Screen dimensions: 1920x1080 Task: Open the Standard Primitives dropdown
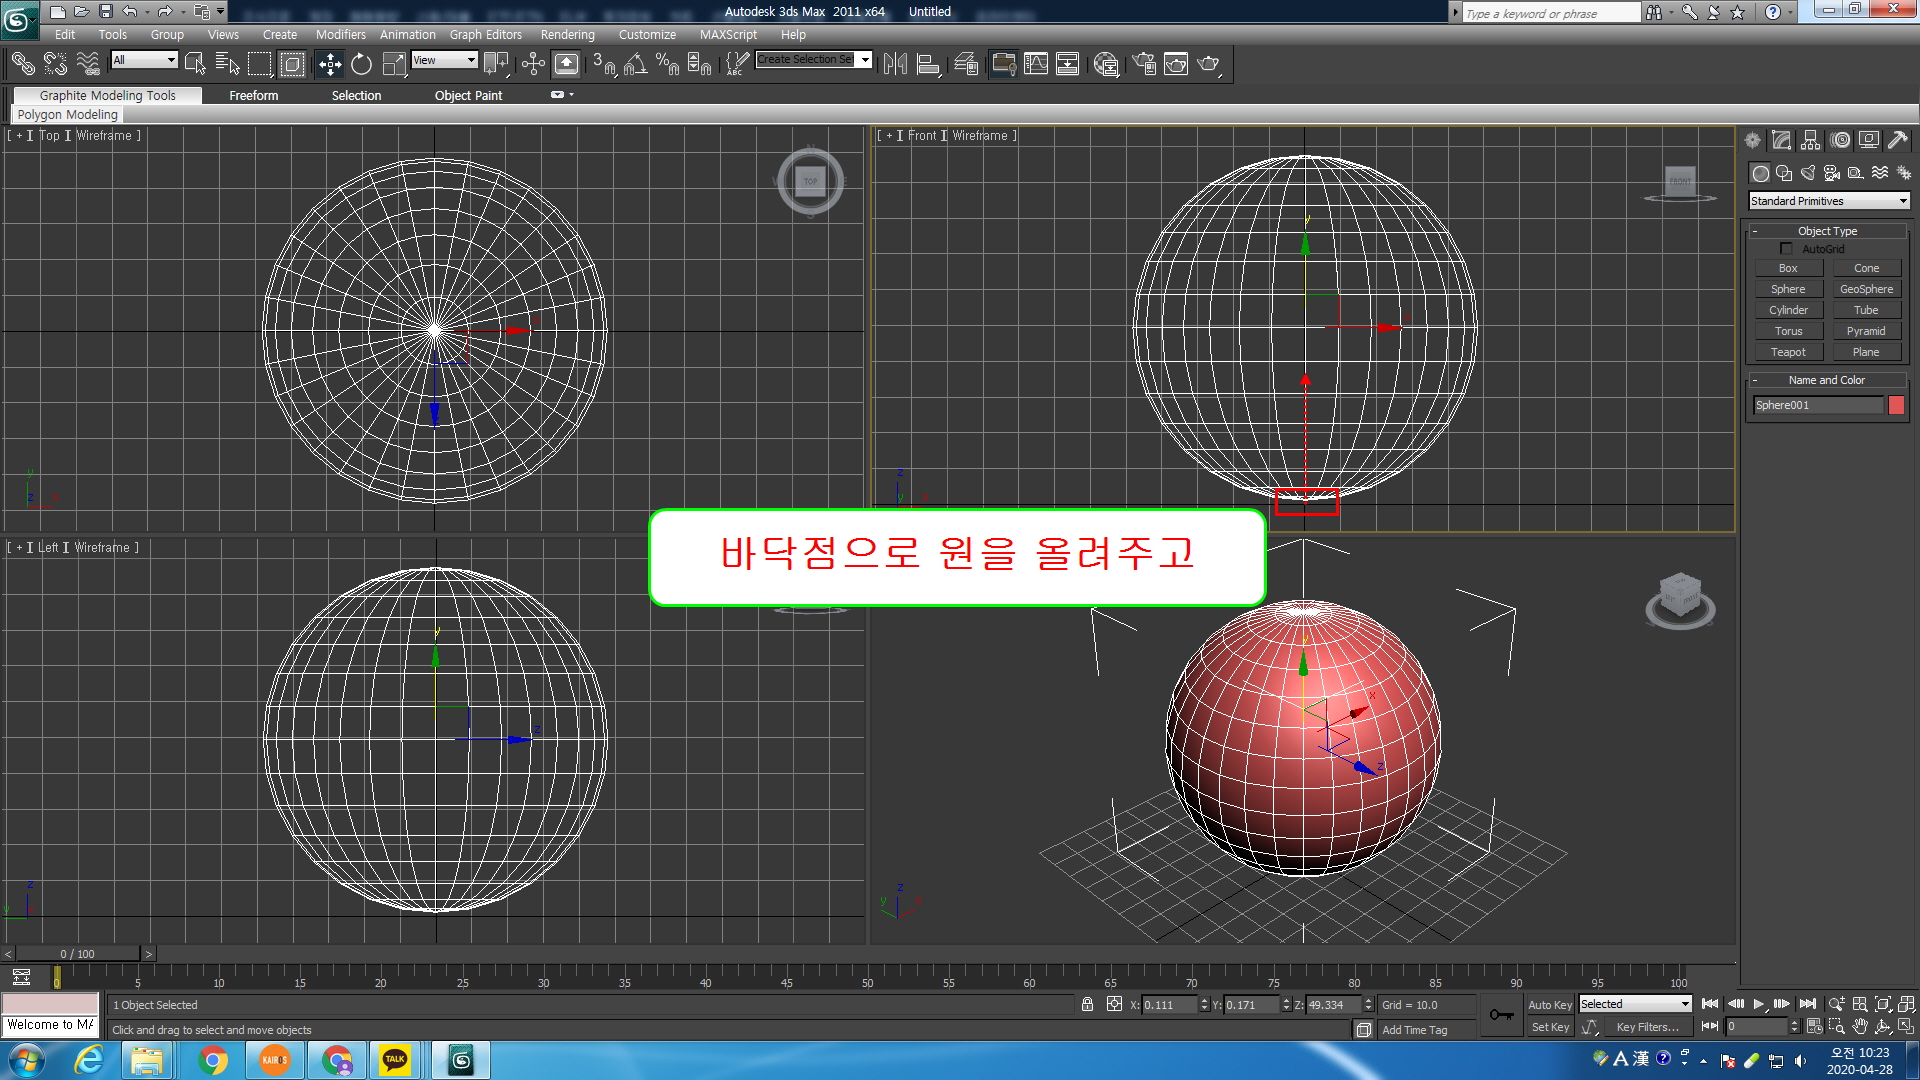tap(1828, 201)
